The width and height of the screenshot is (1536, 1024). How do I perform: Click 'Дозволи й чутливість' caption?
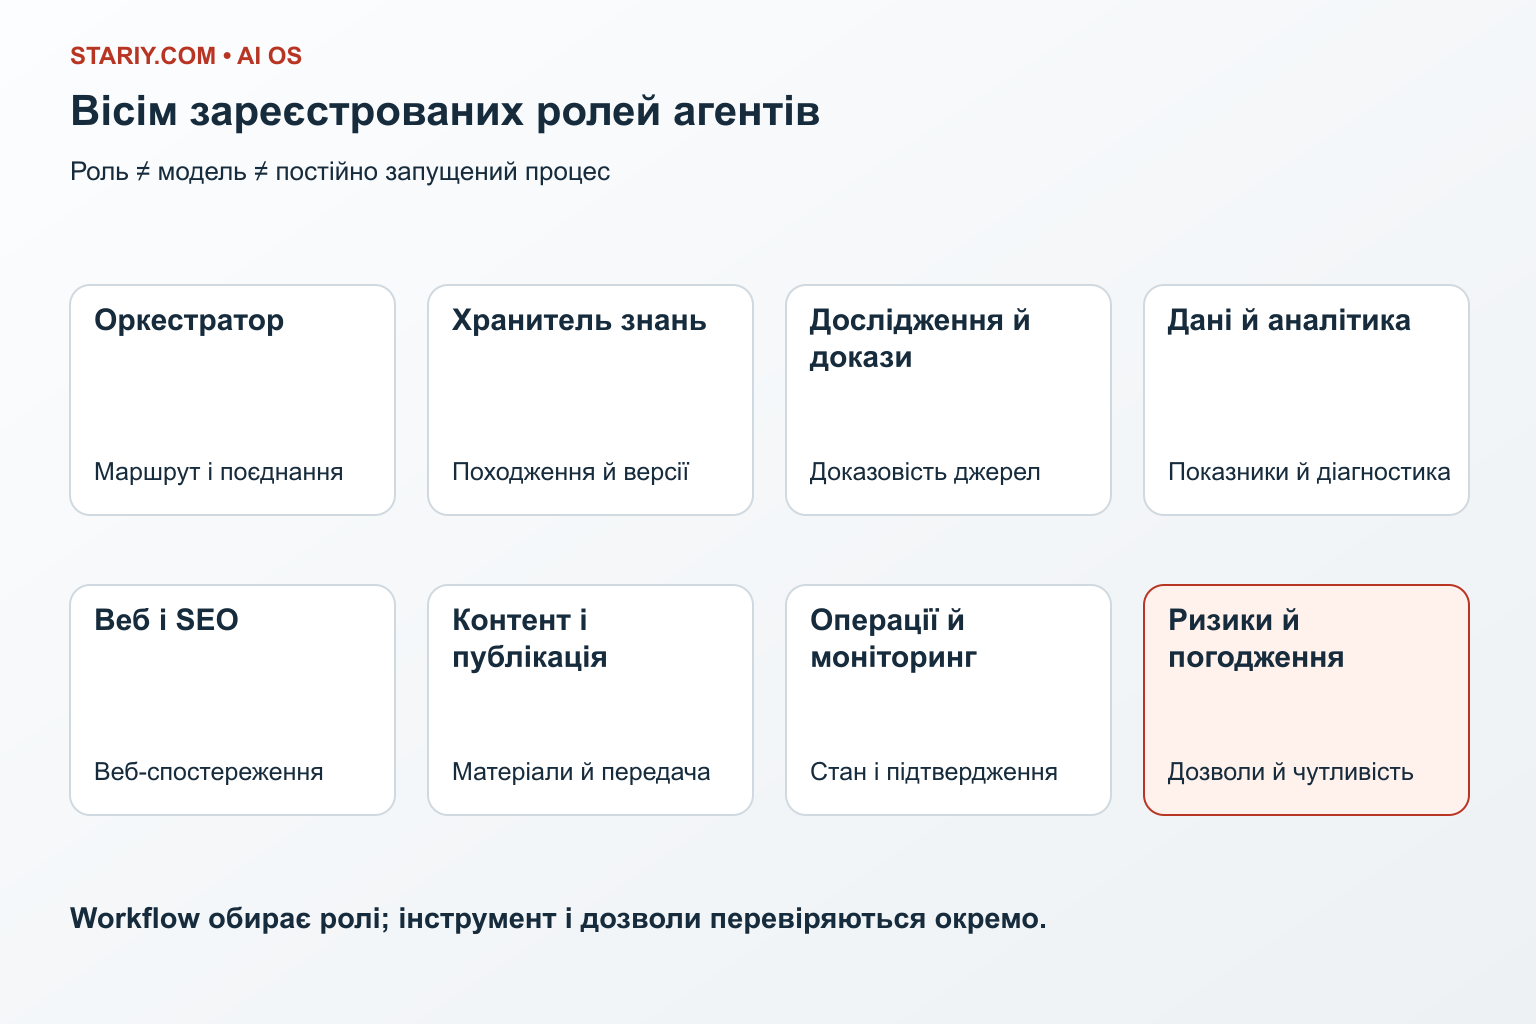pos(1290,772)
